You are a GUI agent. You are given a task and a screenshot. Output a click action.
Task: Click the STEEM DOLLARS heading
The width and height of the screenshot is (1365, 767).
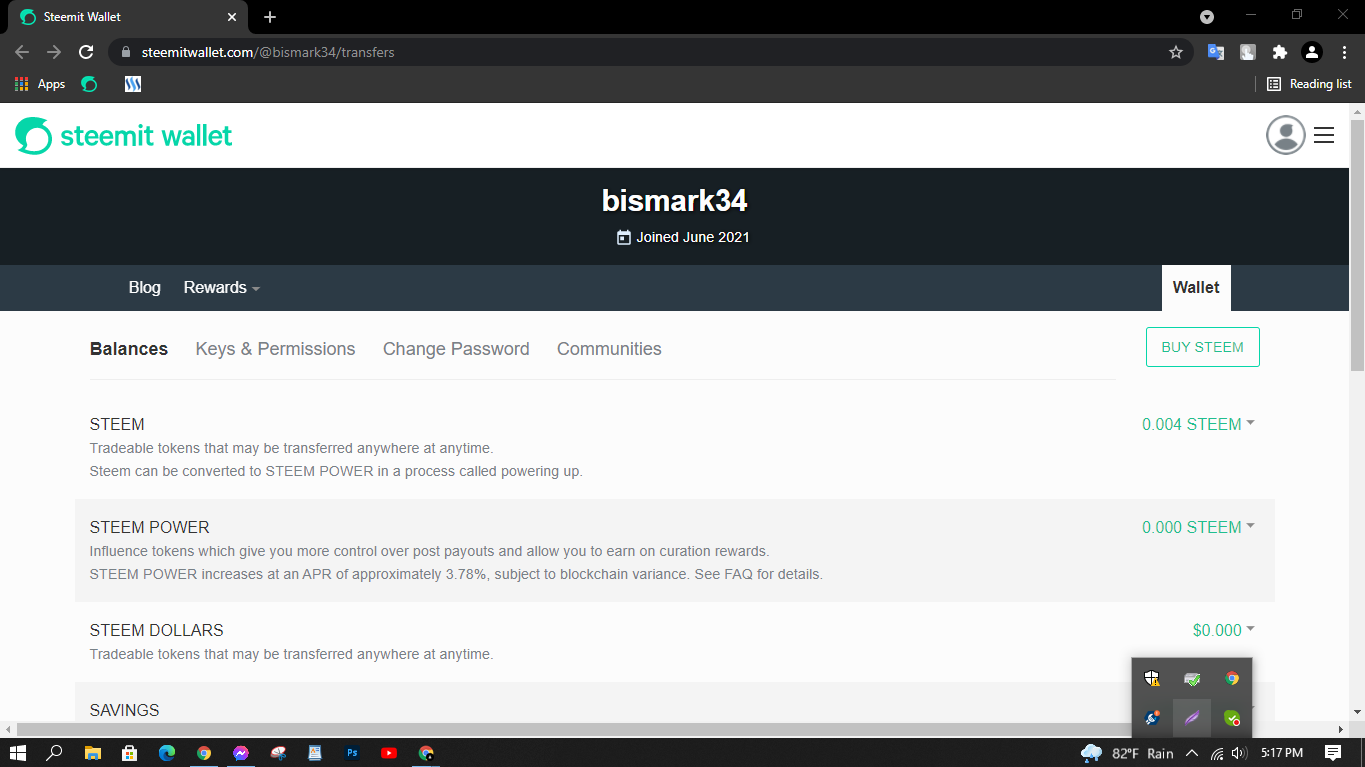(x=157, y=630)
